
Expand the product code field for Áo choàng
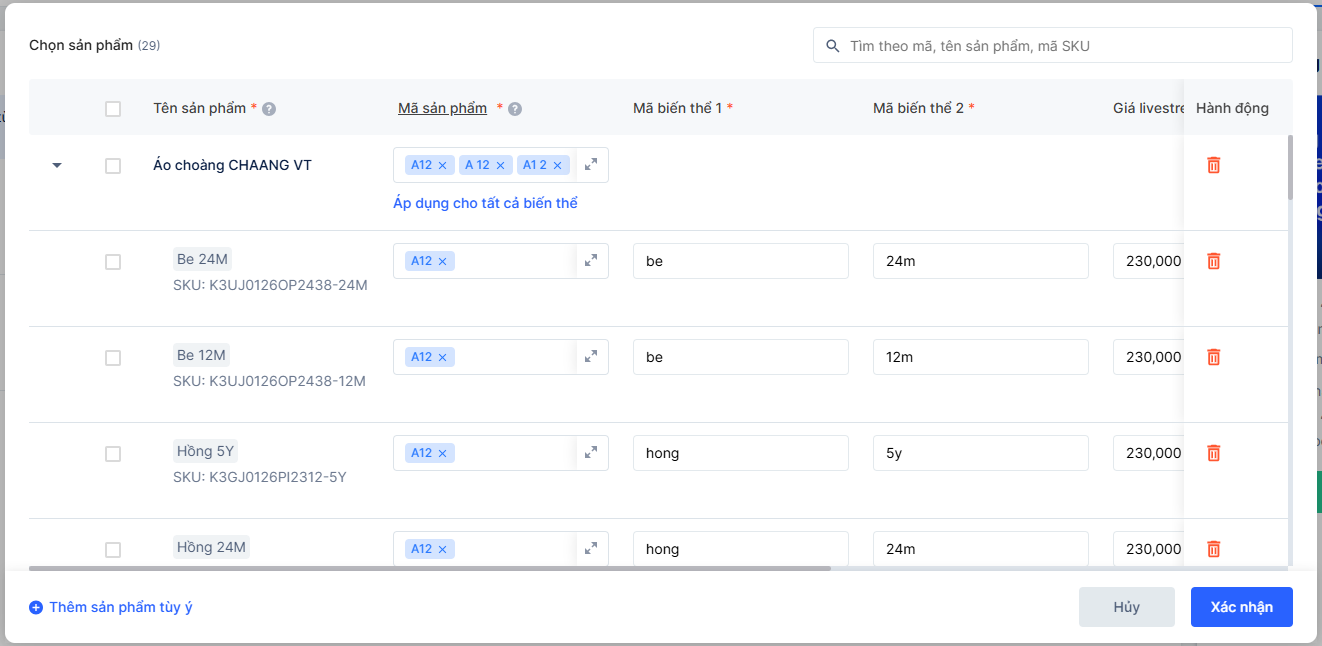pyautogui.click(x=591, y=165)
